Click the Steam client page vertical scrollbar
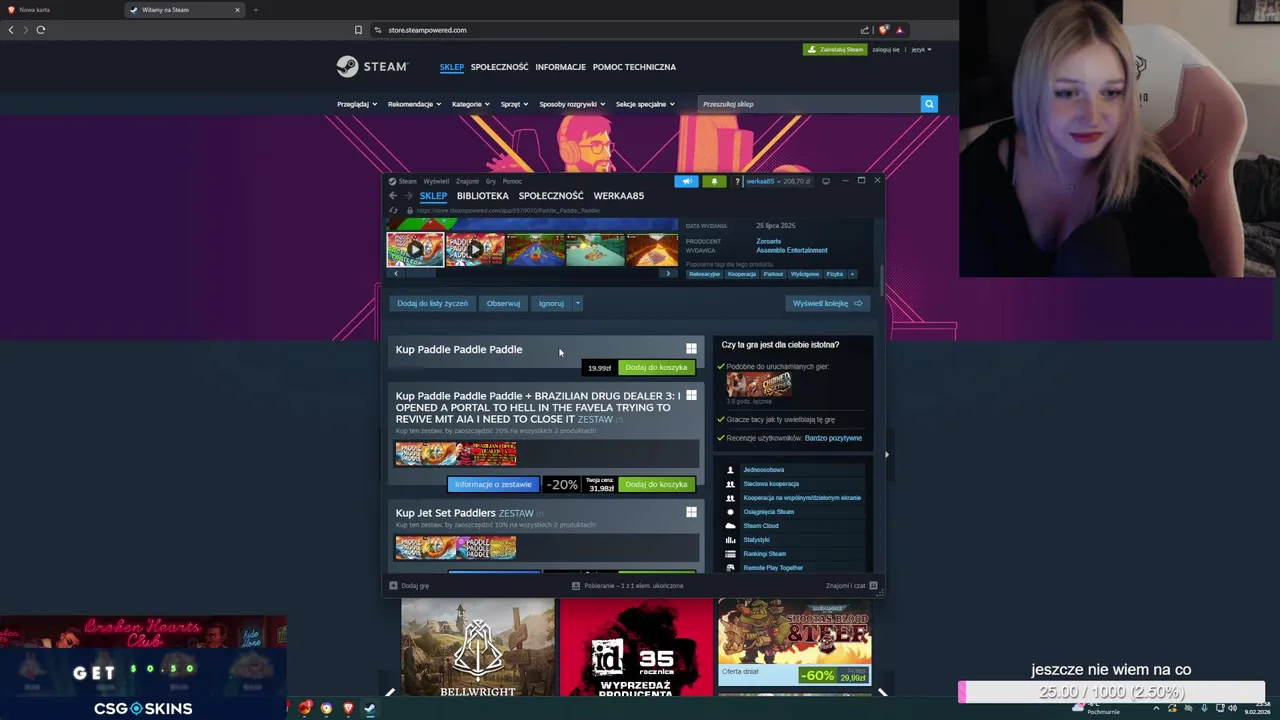This screenshot has height=720, width=1280. coord(881,278)
